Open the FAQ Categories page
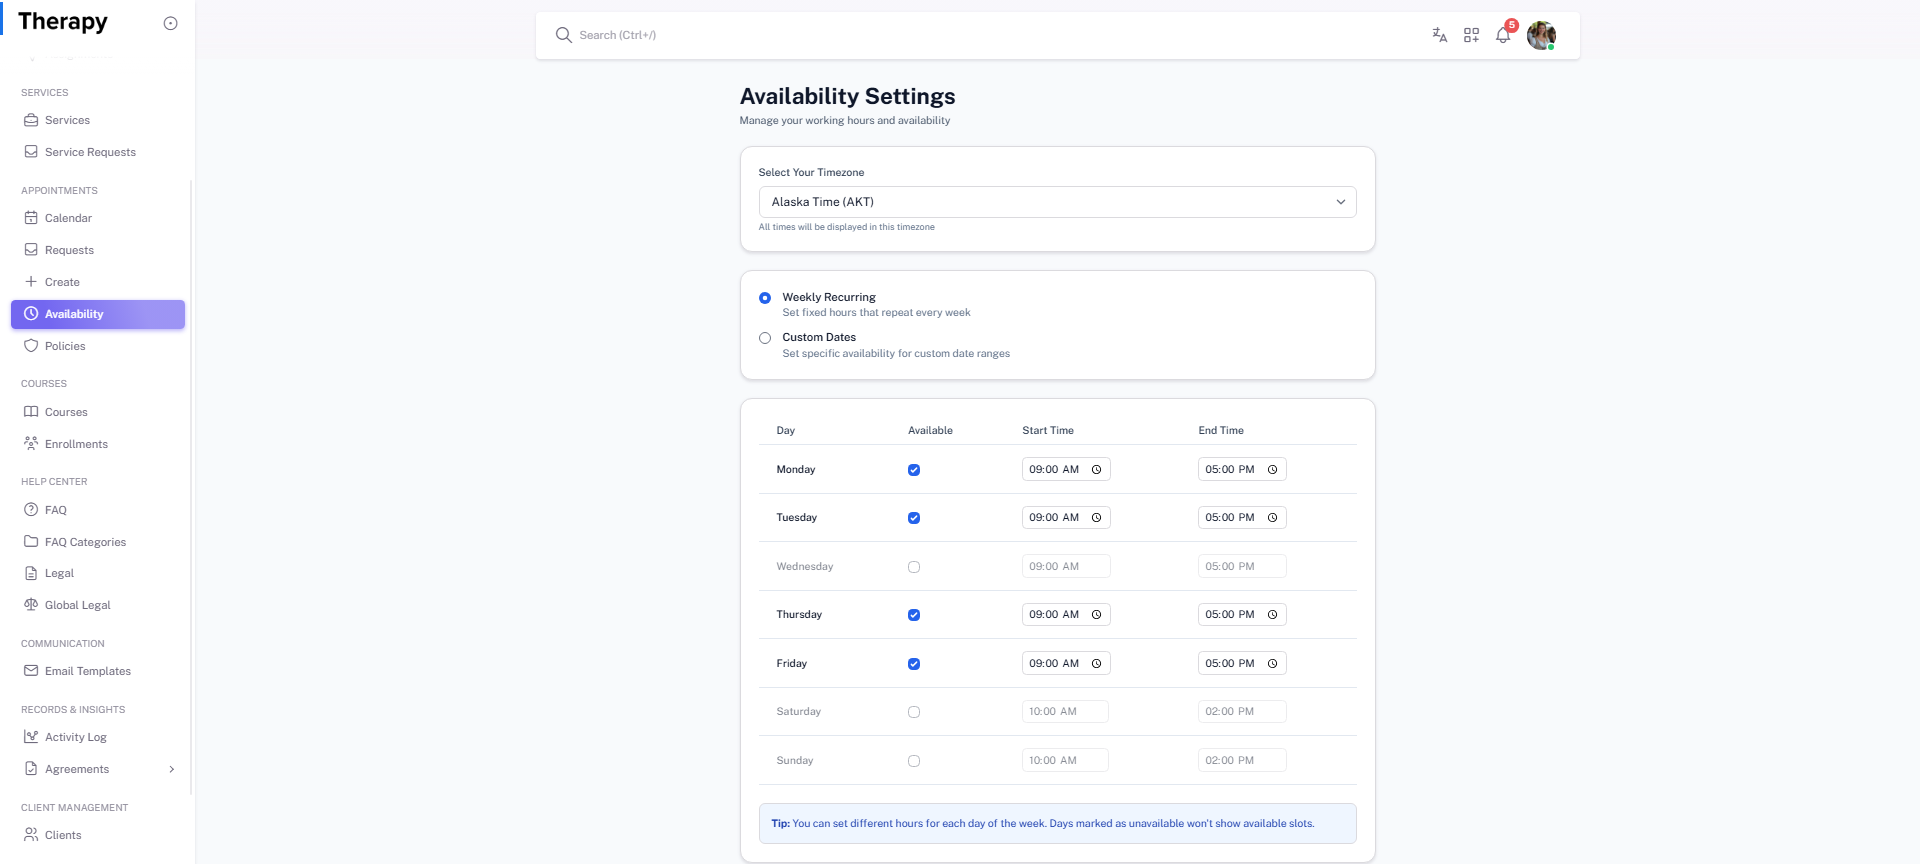Image resolution: width=1920 pixels, height=864 pixels. pos(98,542)
